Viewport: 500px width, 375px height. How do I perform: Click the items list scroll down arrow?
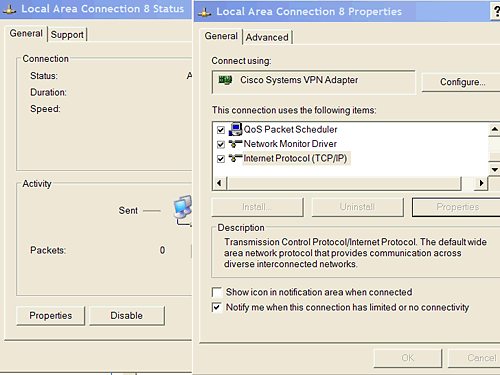(495, 170)
